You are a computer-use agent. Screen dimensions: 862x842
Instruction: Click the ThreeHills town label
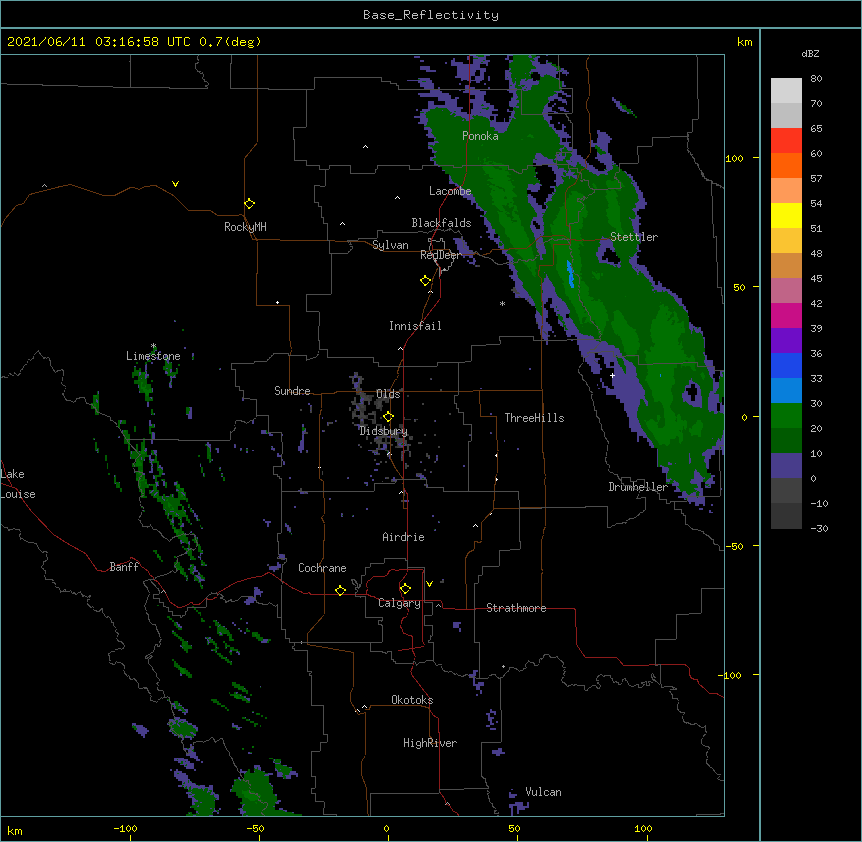(534, 418)
